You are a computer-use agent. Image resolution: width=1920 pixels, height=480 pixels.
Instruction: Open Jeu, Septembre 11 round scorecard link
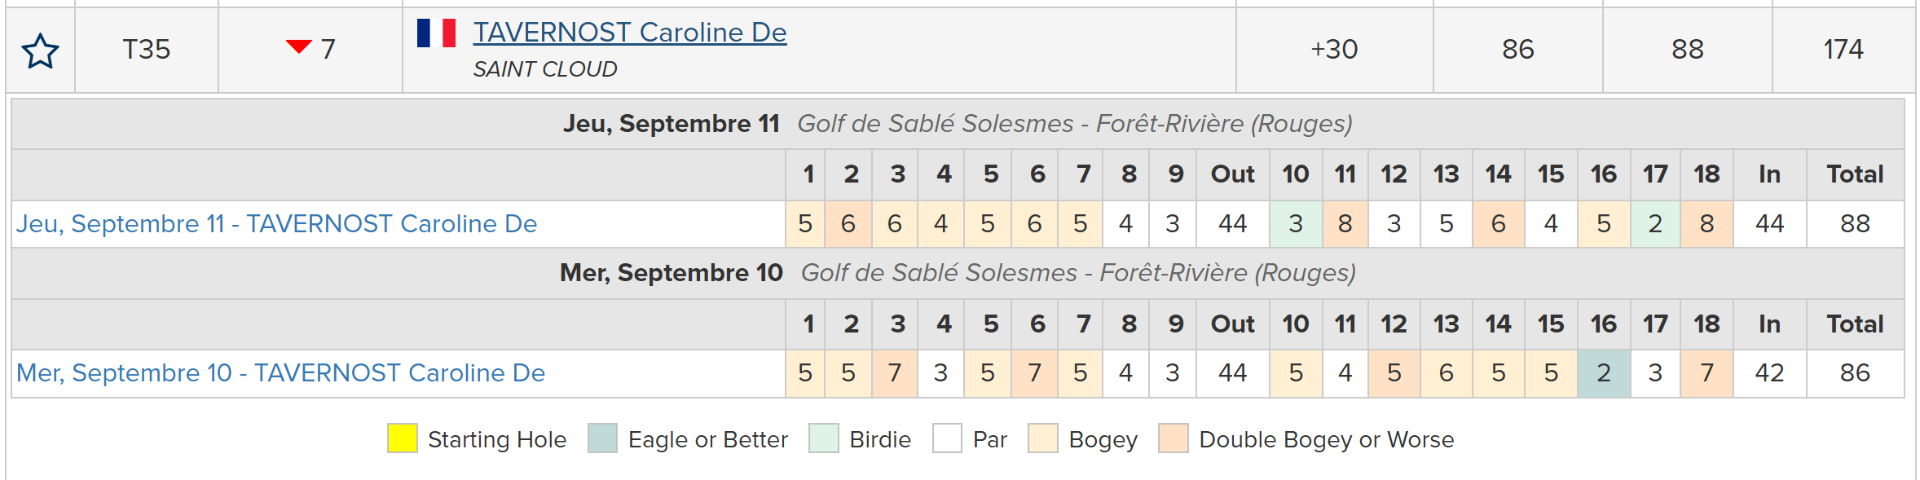point(277,224)
